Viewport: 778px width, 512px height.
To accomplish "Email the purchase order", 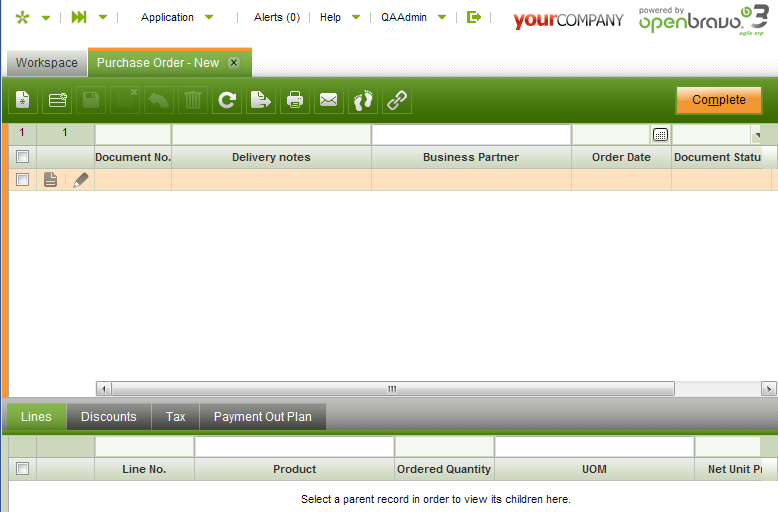I will tap(328, 100).
